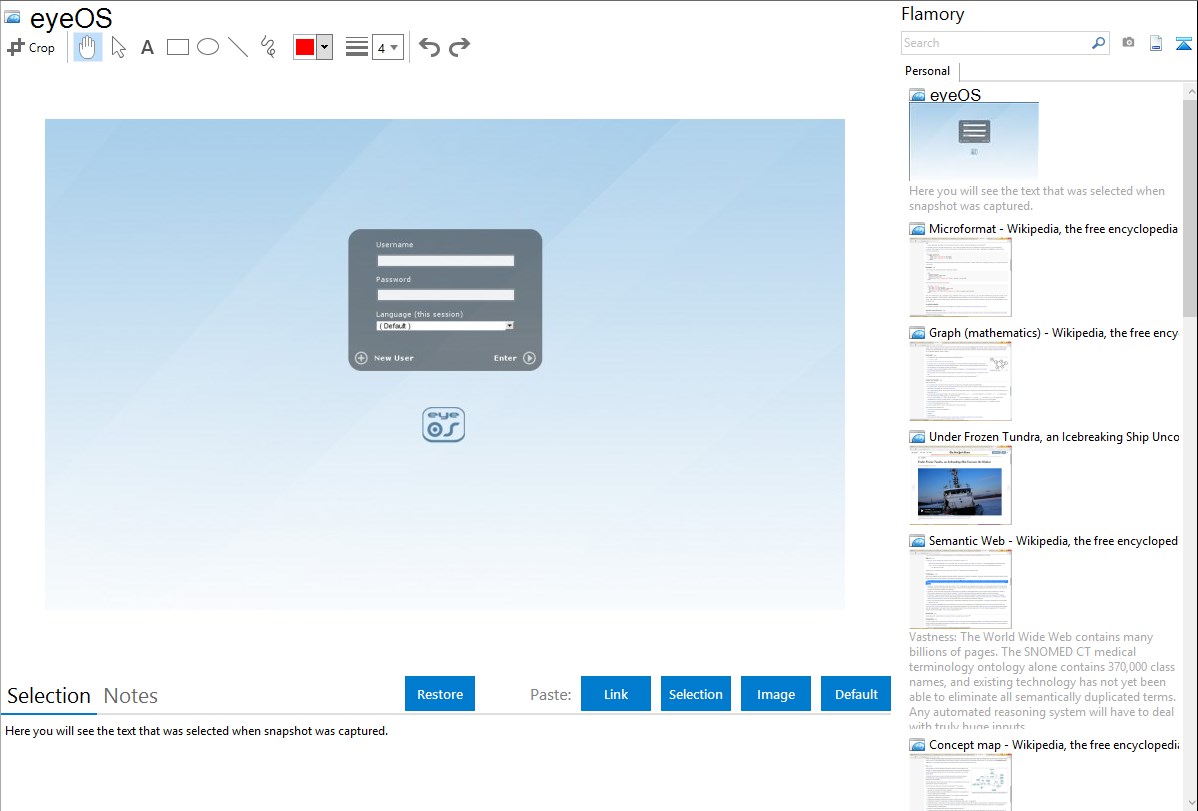Open the color picker dropdown arrow
1198x811 pixels.
tap(324, 47)
